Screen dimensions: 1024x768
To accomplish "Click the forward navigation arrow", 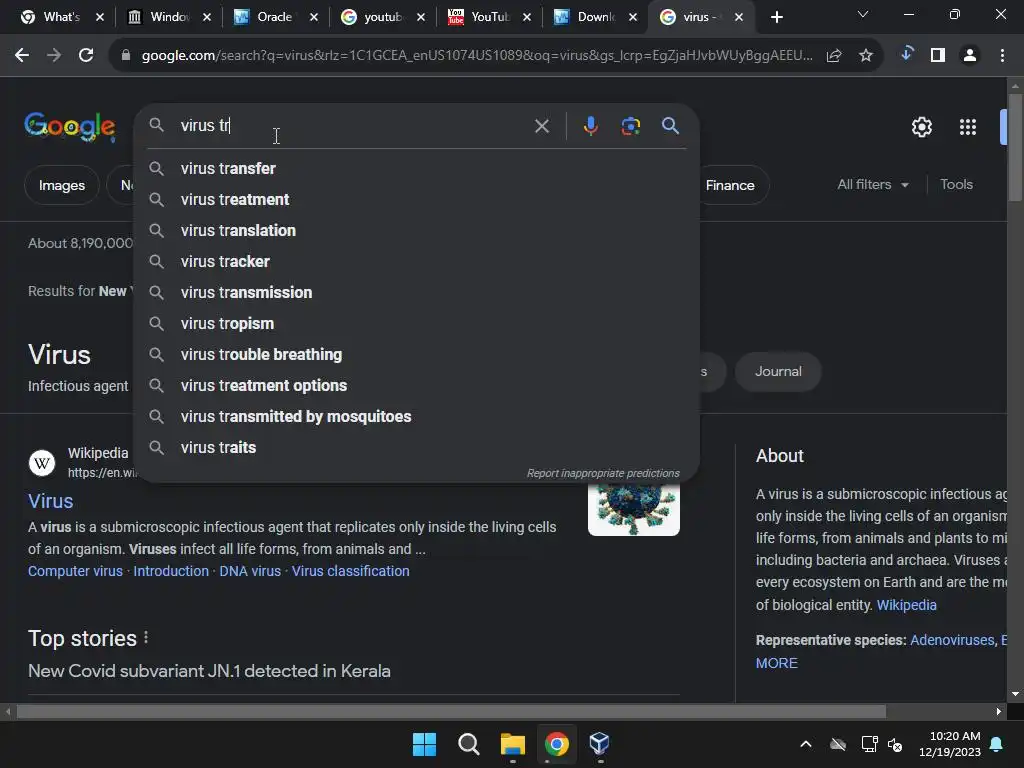I will click(x=54, y=56).
